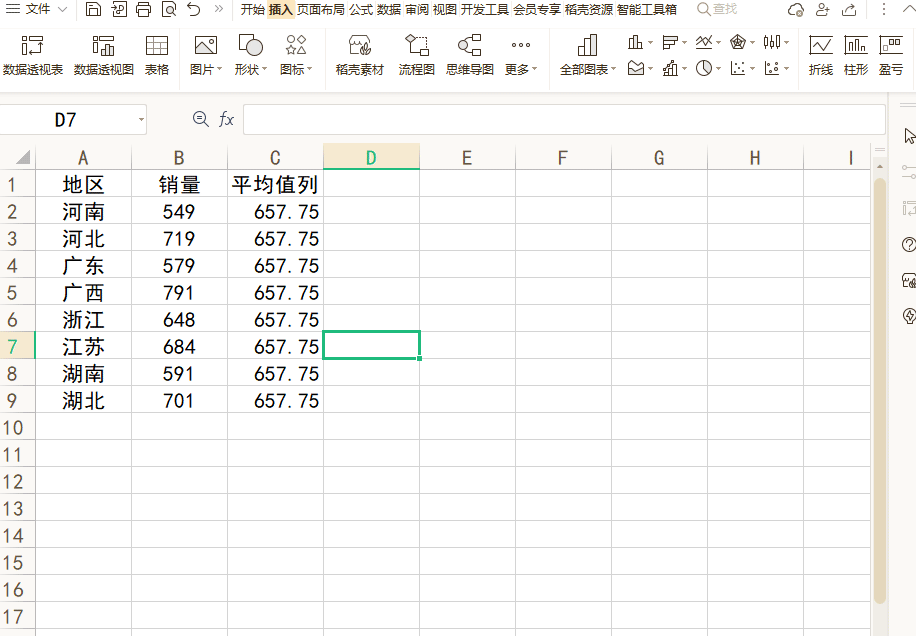Undo the last action

pos(194,10)
